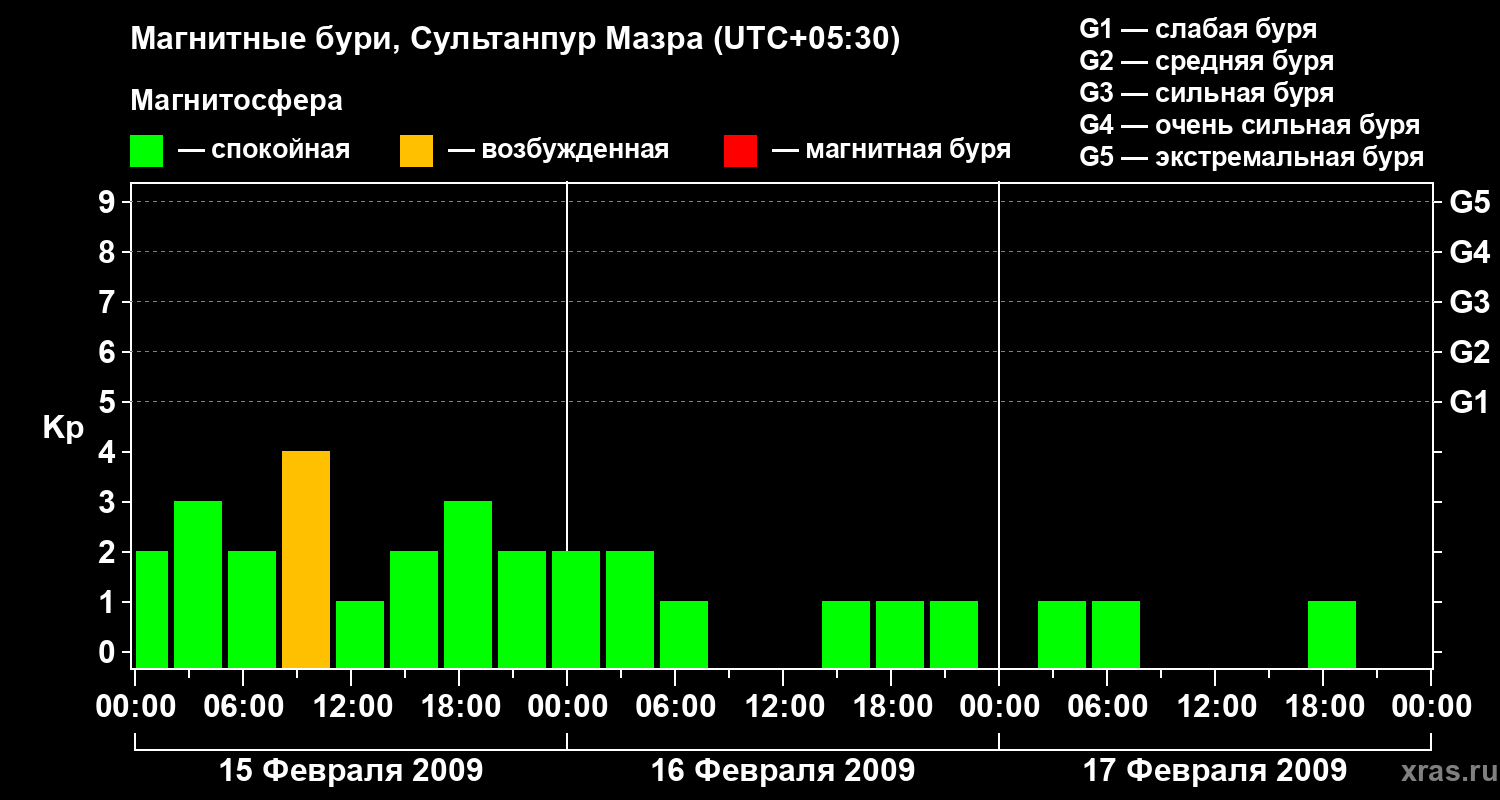Click the chart title 'Магнитные бури, Султанпур Мазра (UTC+05:30)'
This screenshot has width=1500, height=800.
point(516,40)
